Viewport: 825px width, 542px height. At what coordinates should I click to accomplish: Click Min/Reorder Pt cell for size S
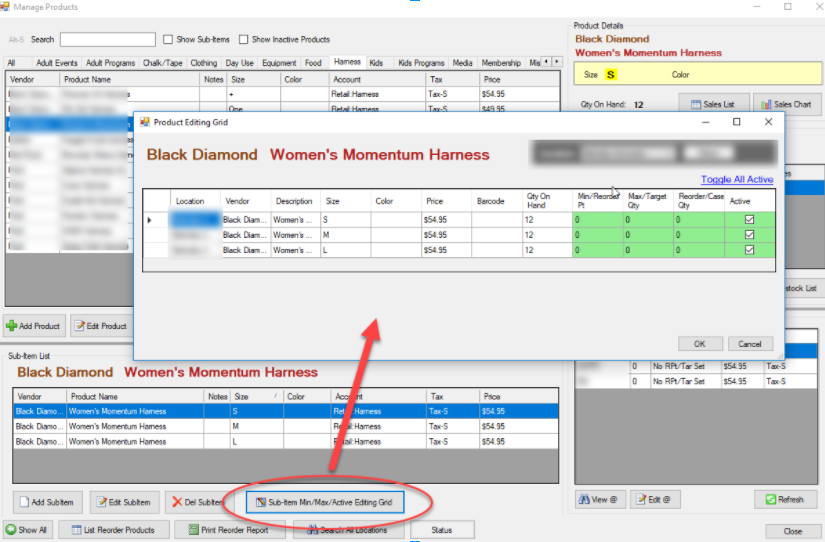click(x=597, y=219)
